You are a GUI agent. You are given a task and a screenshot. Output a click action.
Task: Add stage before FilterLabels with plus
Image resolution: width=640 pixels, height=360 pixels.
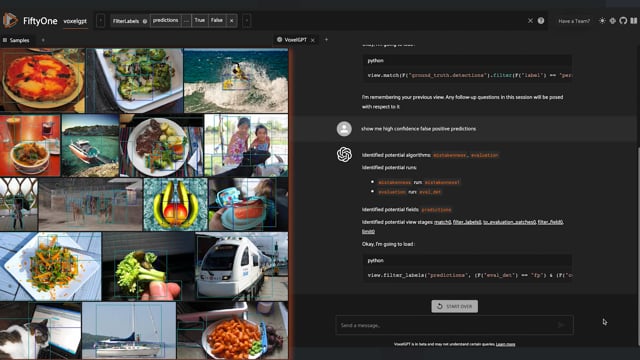[100, 21]
